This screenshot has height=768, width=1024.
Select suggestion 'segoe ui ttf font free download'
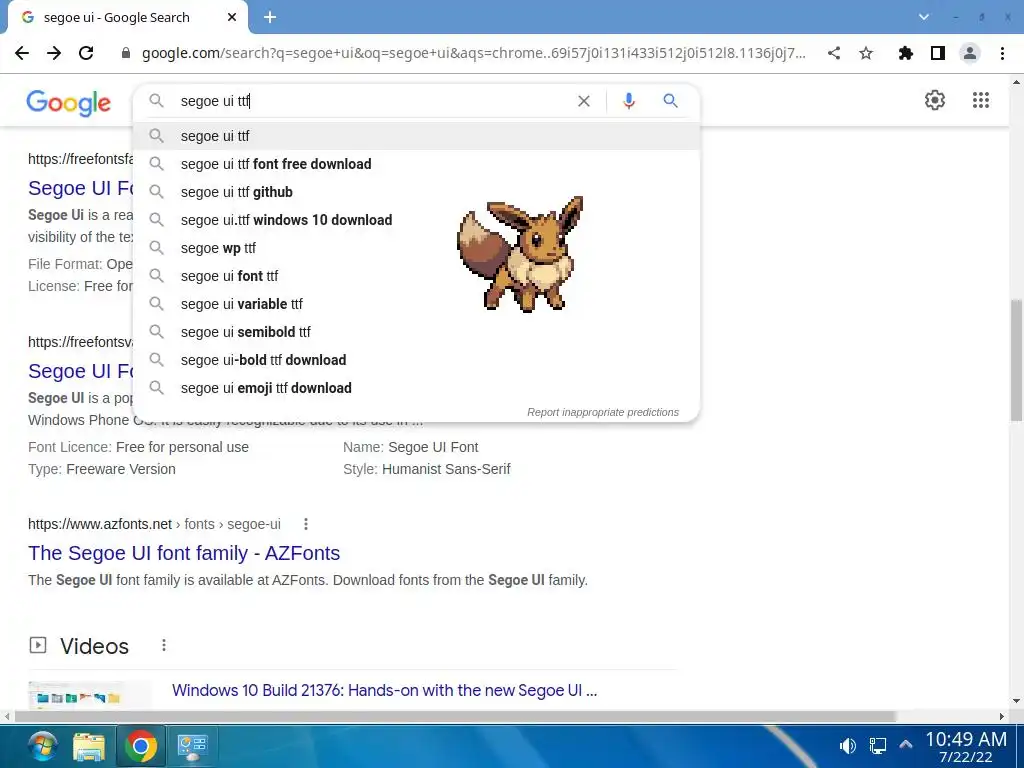click(x=417, y=164)
